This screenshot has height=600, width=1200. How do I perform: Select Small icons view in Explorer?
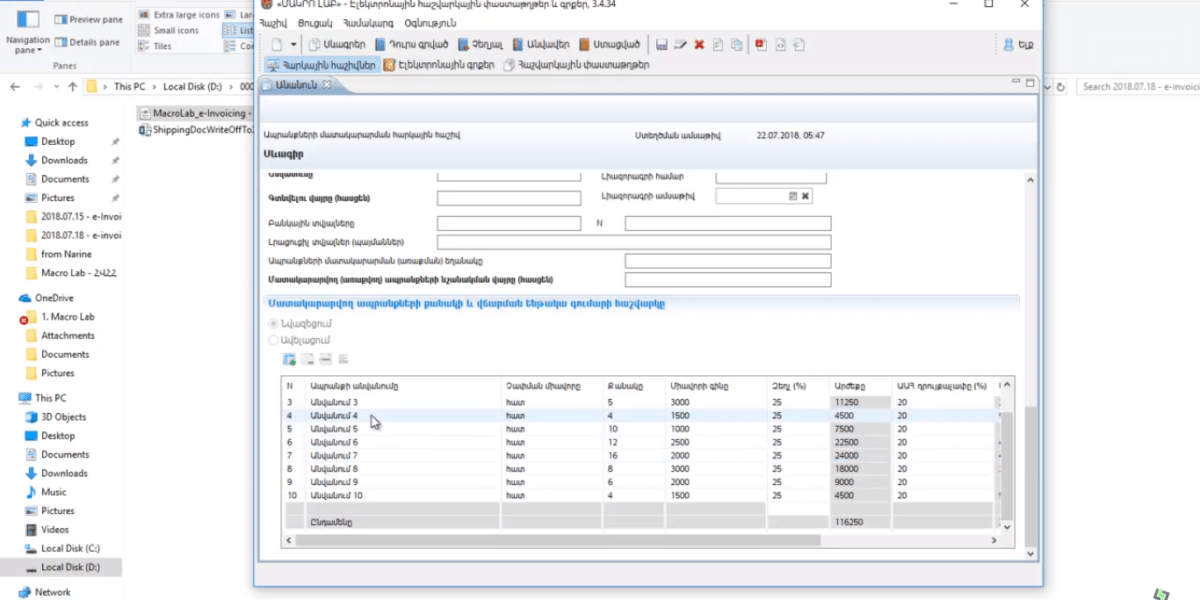pyautogui.click(x=169, y=30)
